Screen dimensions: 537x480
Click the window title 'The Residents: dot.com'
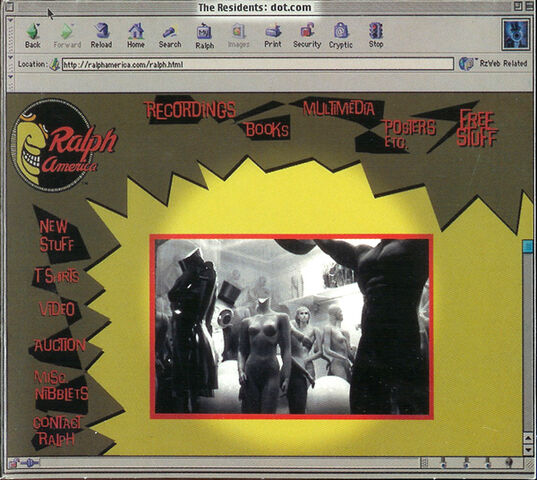click(x=255, y=7)
